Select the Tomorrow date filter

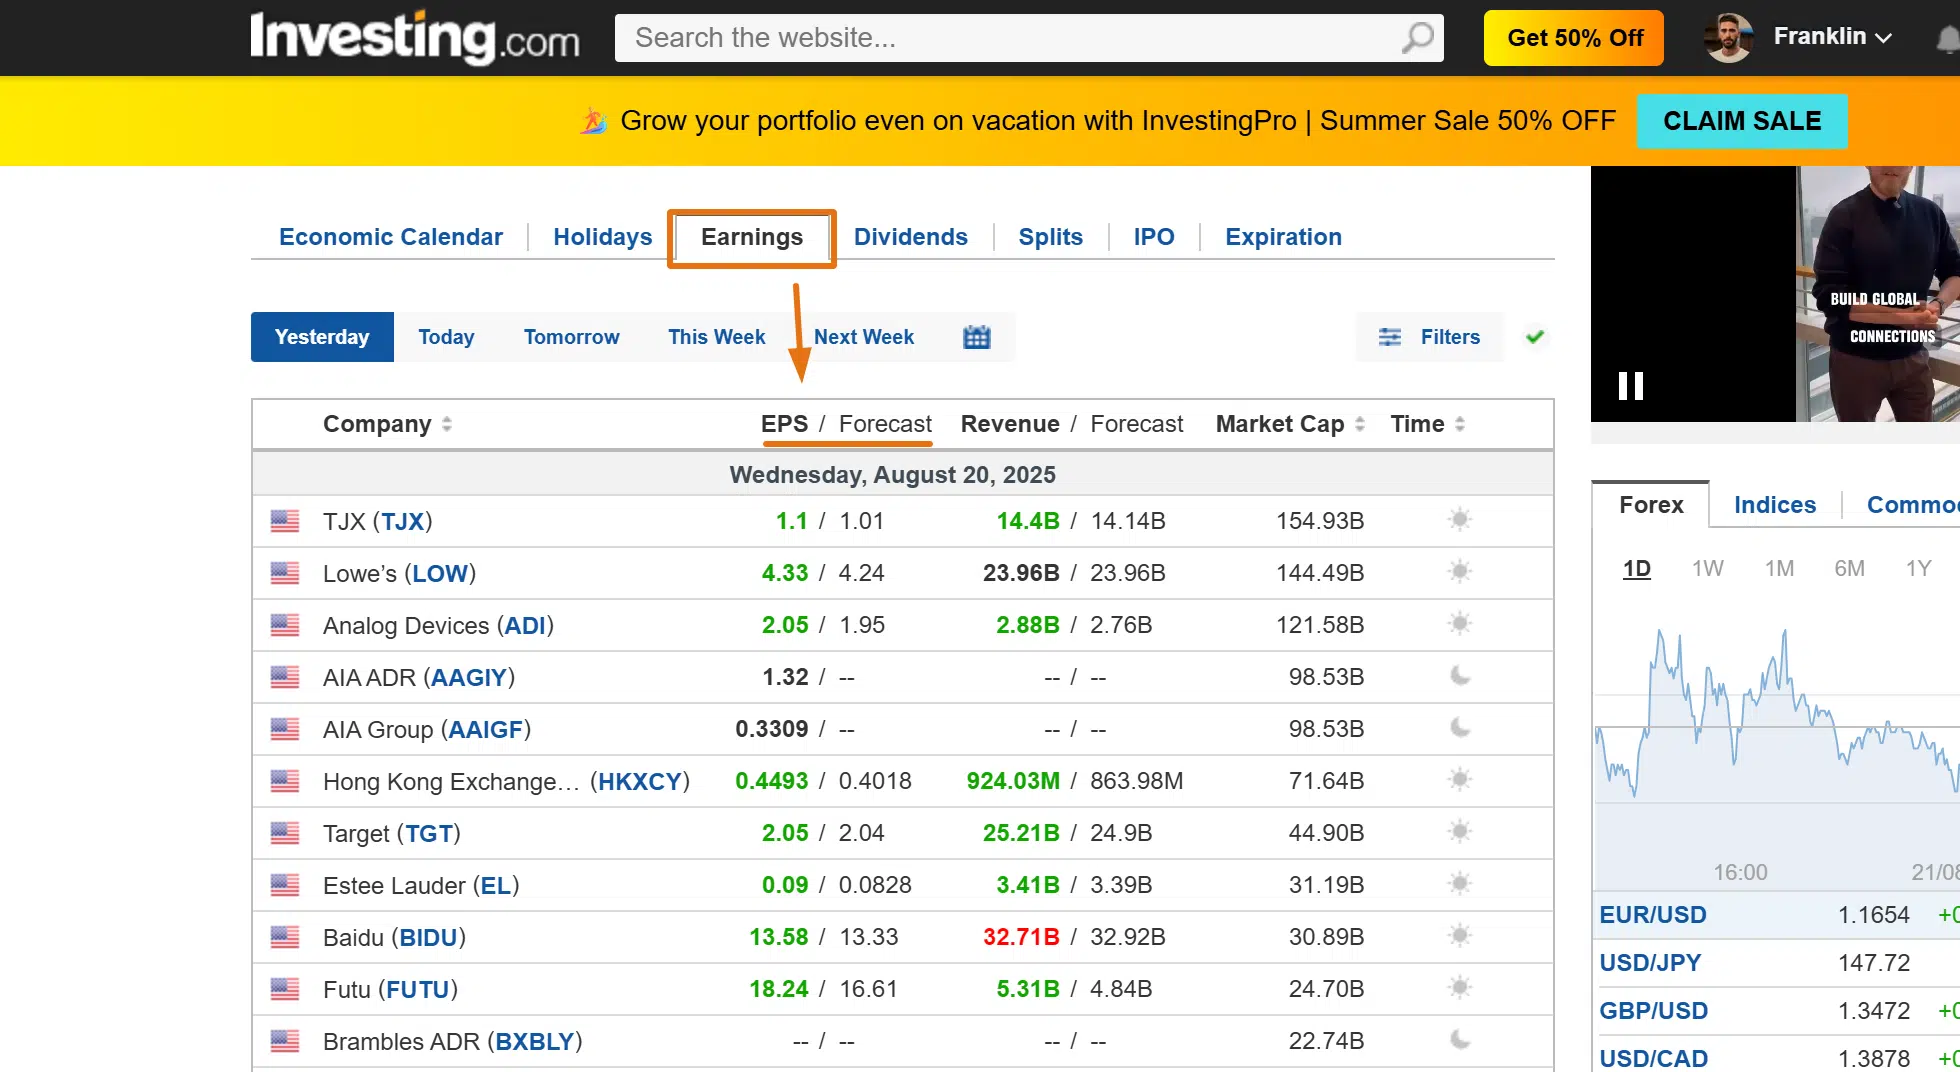click(x=571, y=337)
